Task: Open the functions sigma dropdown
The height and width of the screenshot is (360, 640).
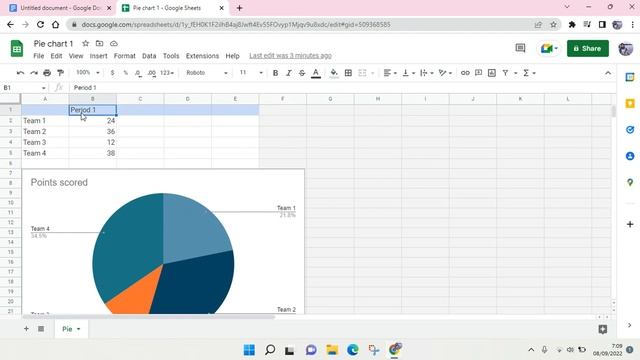Action: tap(529, 73)
